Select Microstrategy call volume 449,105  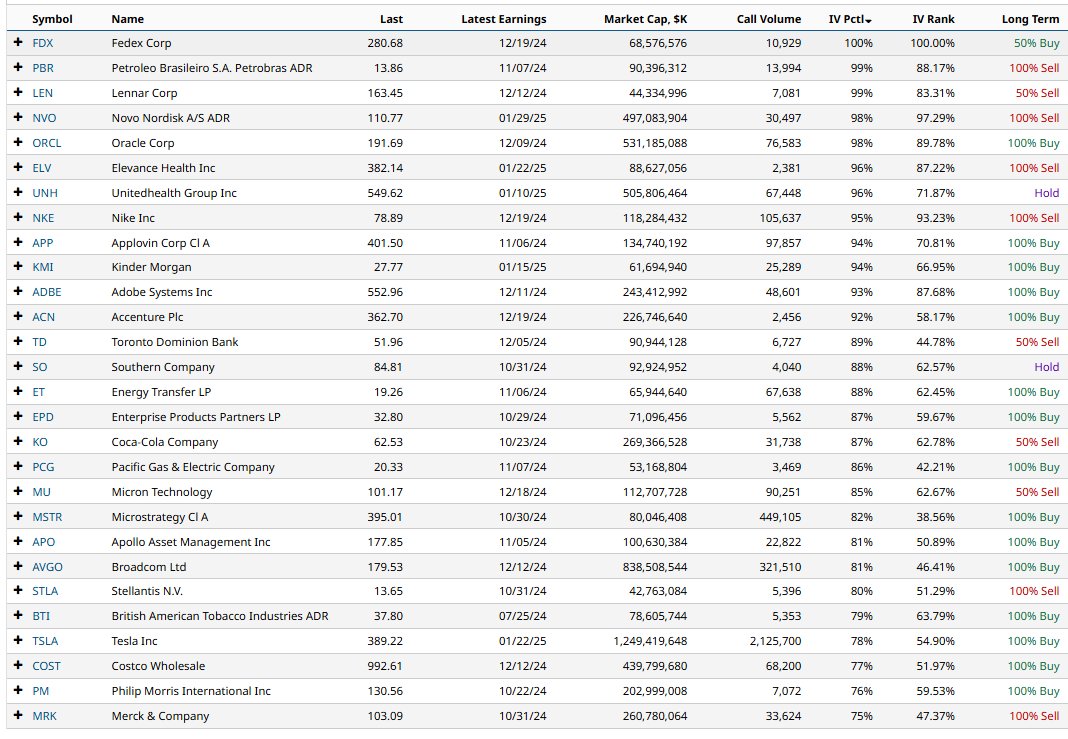[x=780, y=517]
